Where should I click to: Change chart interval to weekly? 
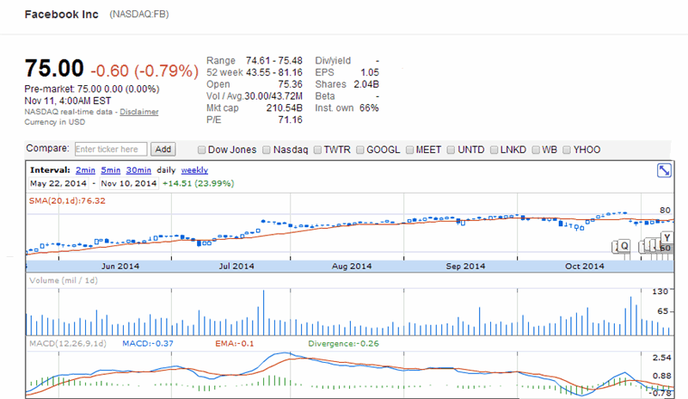pyautogui.click(x=194, y=170)
